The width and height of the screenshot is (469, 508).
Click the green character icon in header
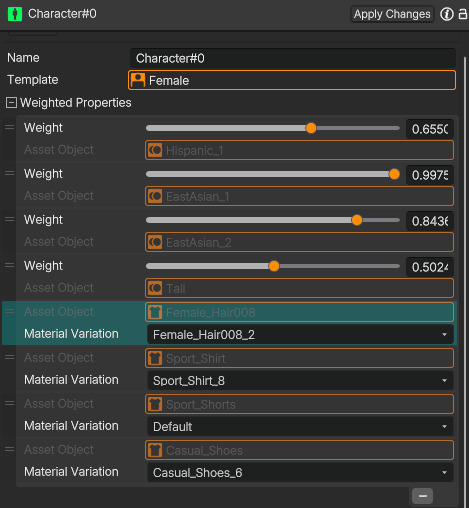tap(15, 14)
